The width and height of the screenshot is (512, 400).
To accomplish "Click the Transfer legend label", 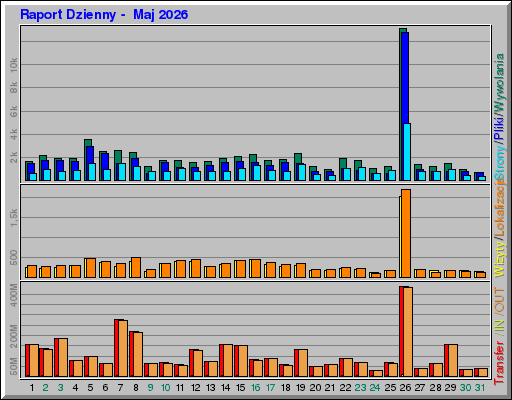I will pyautogui.click(x=499, y=363).
